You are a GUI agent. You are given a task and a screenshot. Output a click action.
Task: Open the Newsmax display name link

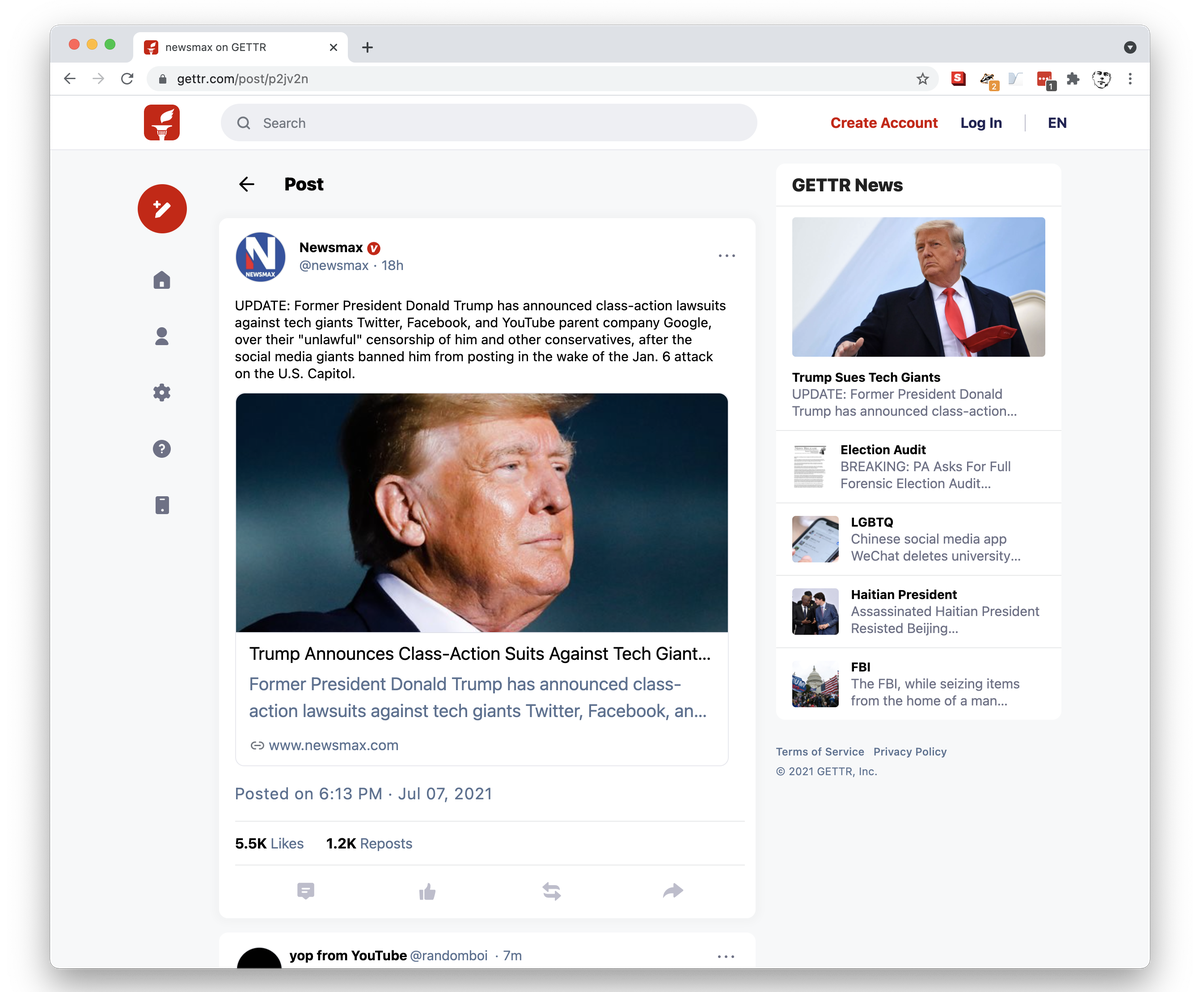pos(330,247)
